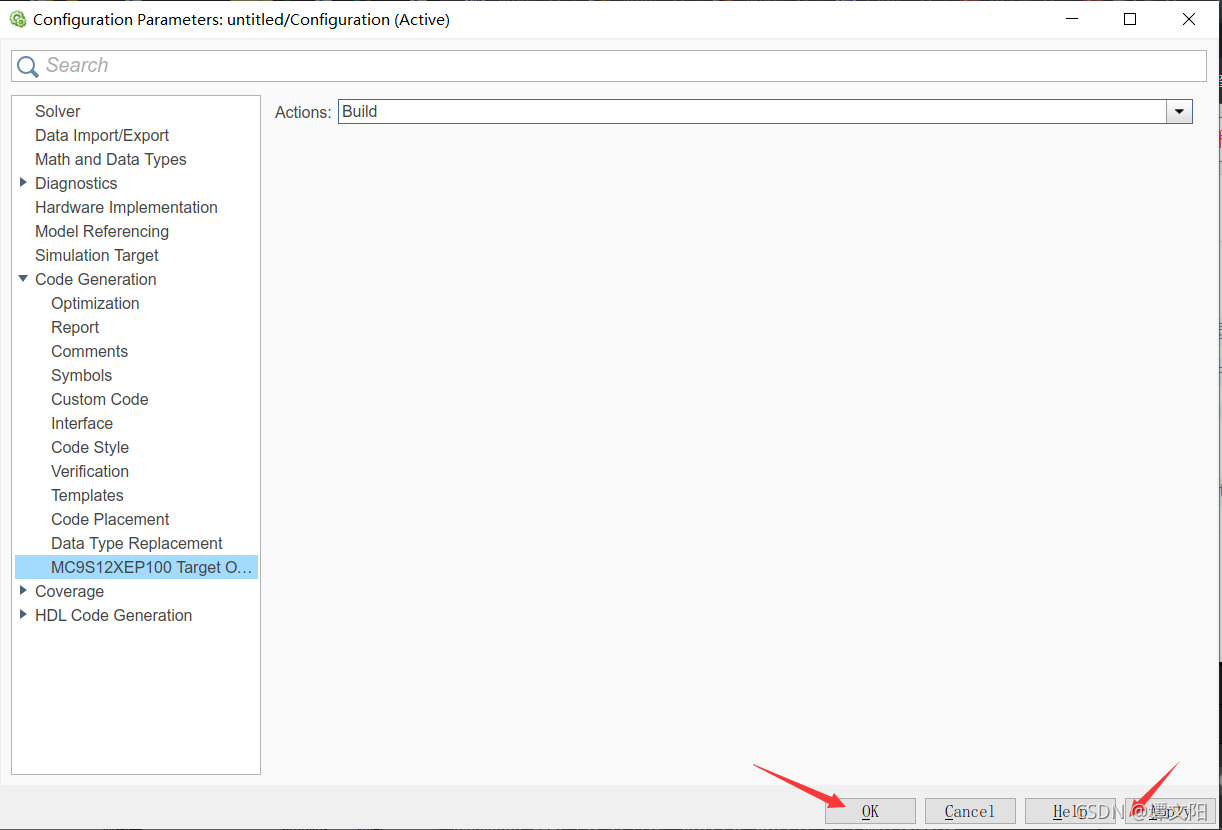Select the Verification item

[x=90, y=471]
